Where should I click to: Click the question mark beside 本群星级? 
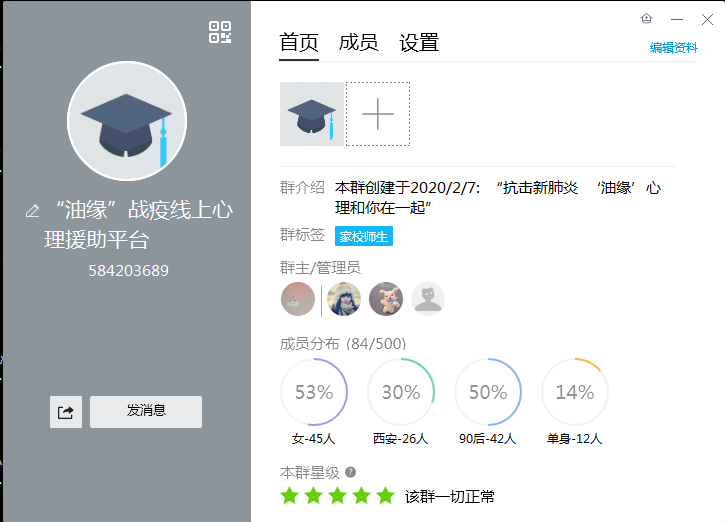[x=350, y=472]
